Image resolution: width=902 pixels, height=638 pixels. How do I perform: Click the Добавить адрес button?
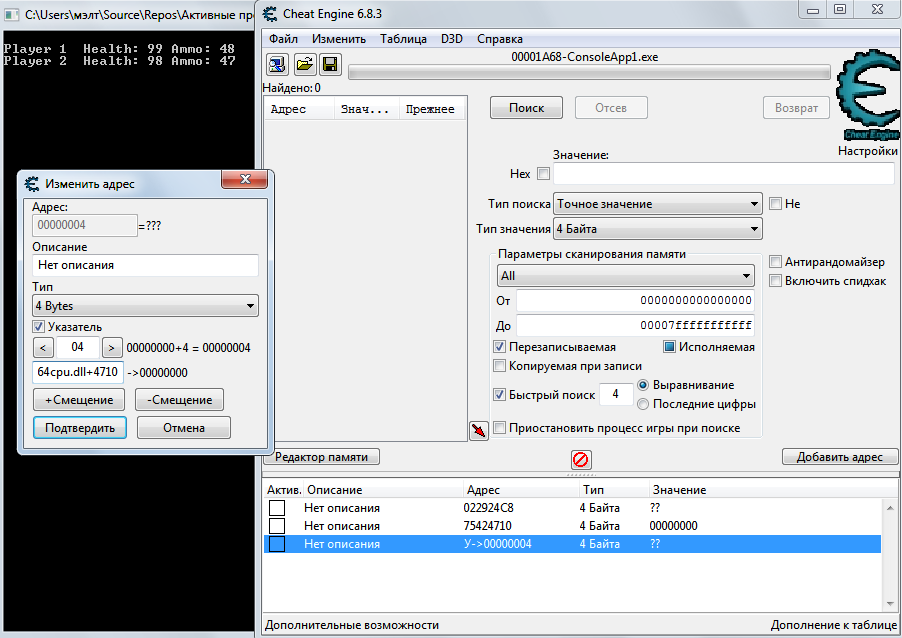tap(833, 457)
